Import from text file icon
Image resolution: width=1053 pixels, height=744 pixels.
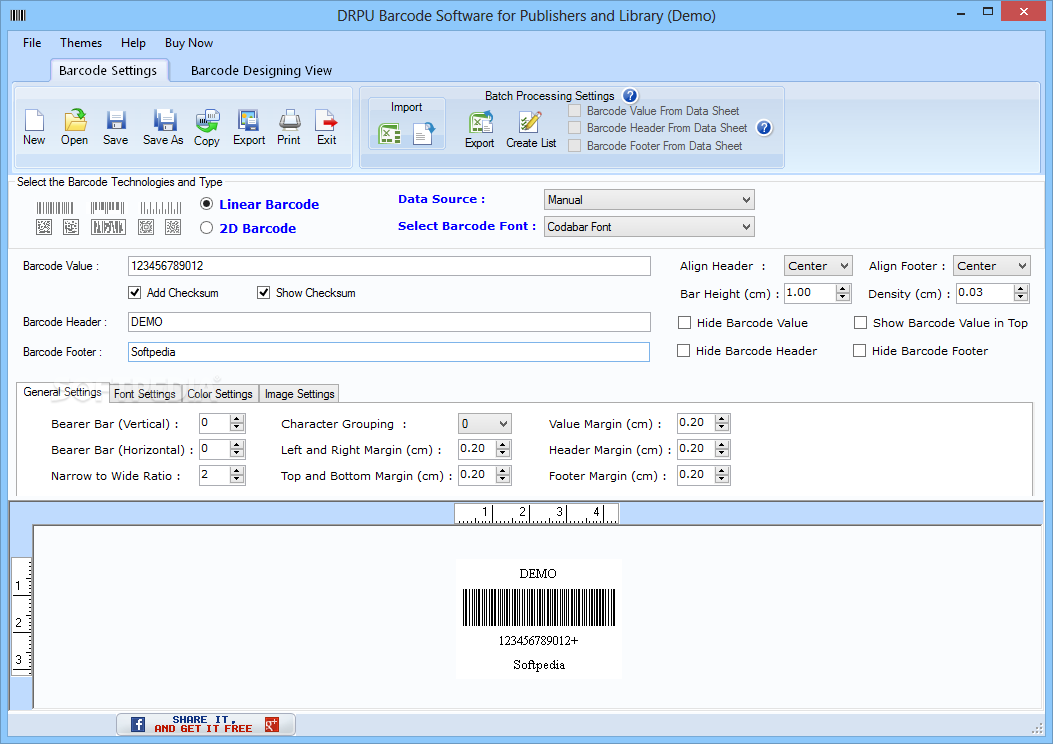coord(424,134)
